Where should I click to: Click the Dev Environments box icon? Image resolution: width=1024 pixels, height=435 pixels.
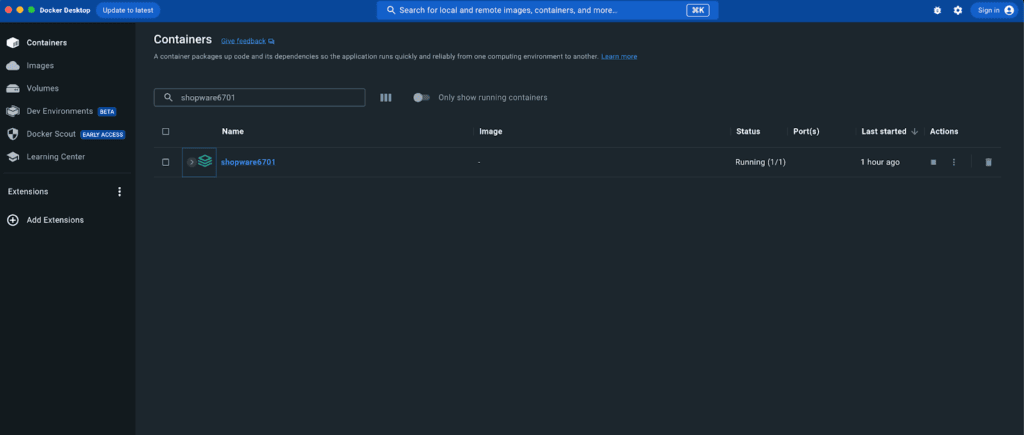[x=12, y=111]
